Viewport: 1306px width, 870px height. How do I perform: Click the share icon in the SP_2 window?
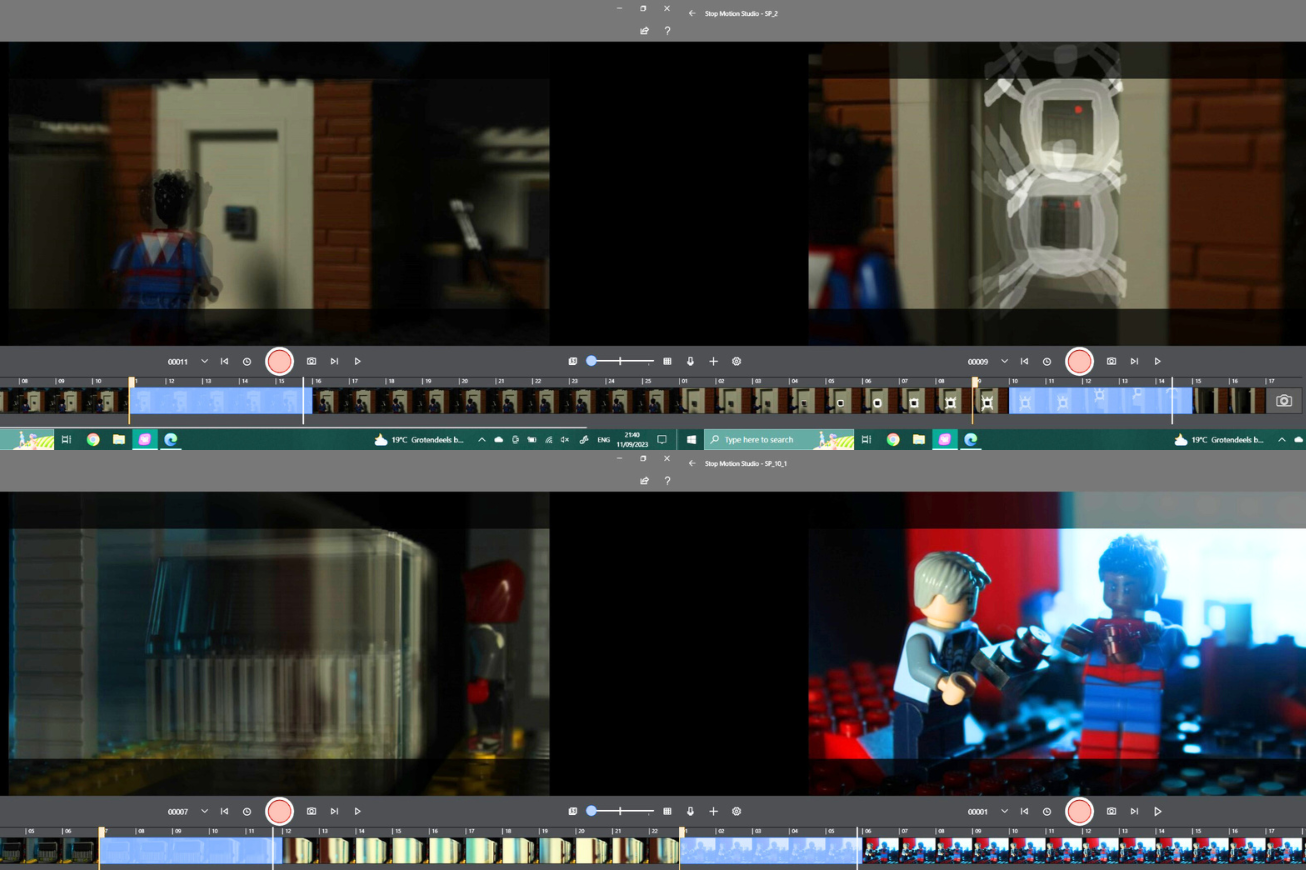644,31
